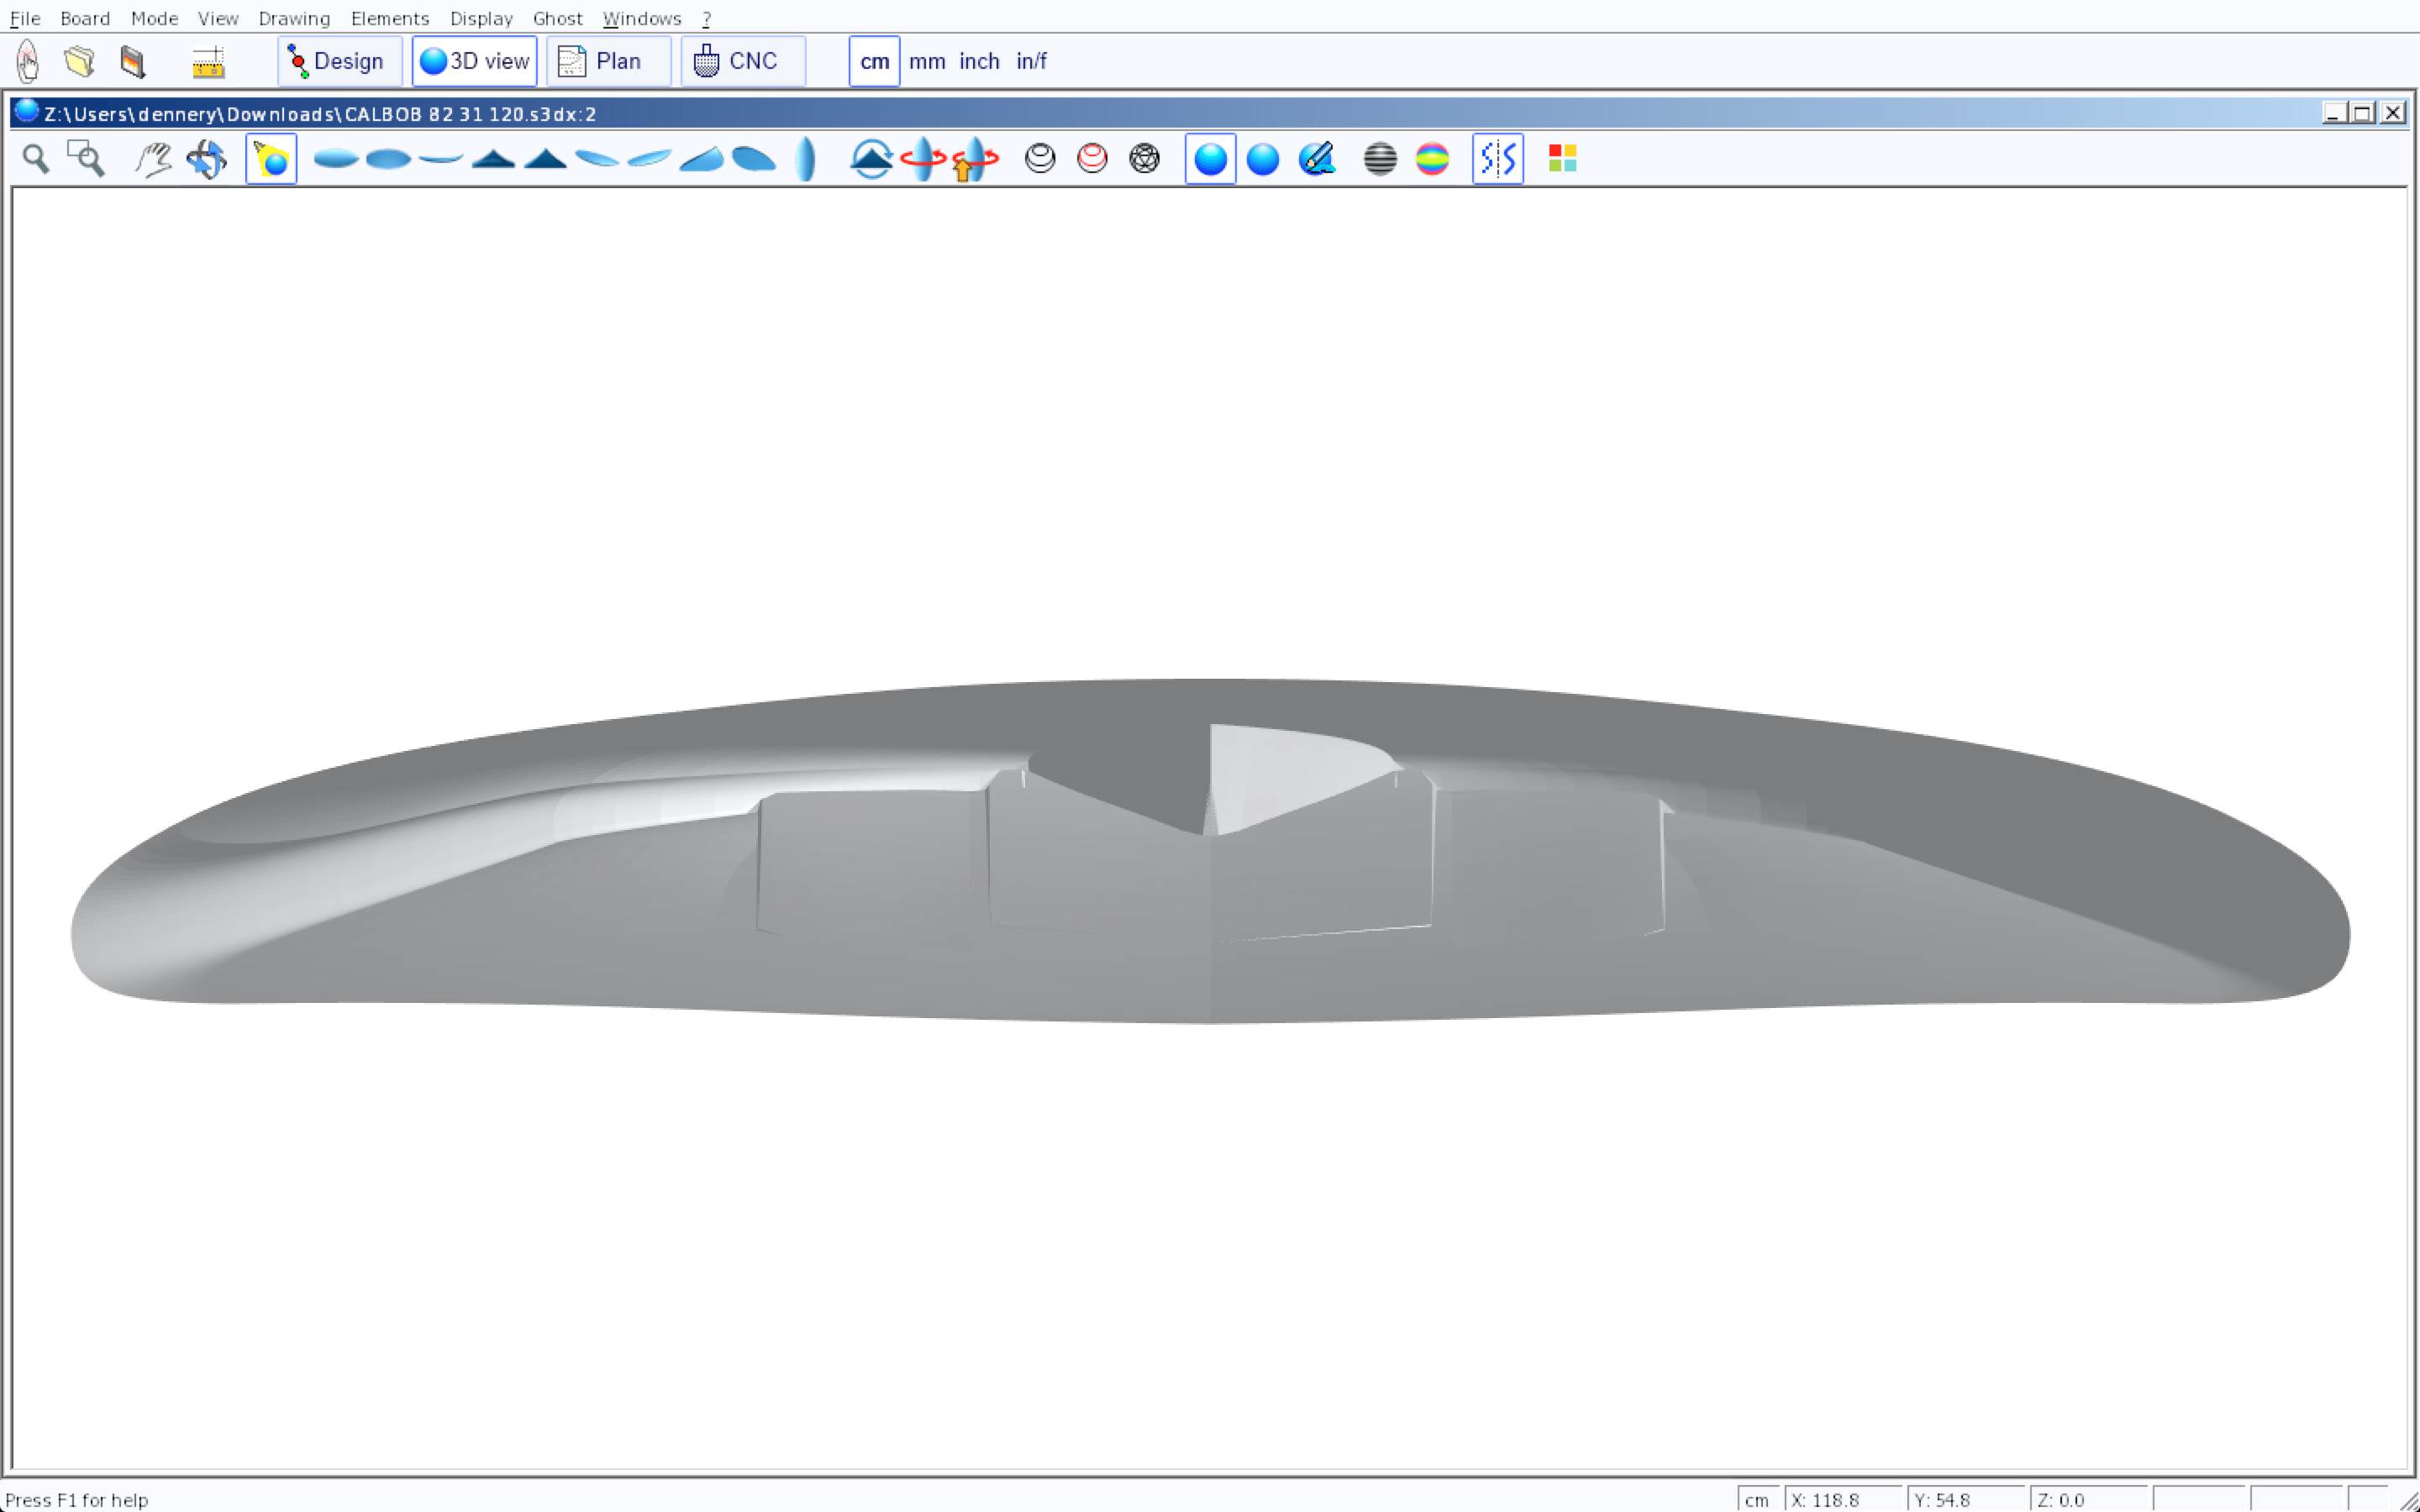Toggle the first blue sphere shading mode
The height and width of the screenshot is (1512, 2420).
point(1210,159)
